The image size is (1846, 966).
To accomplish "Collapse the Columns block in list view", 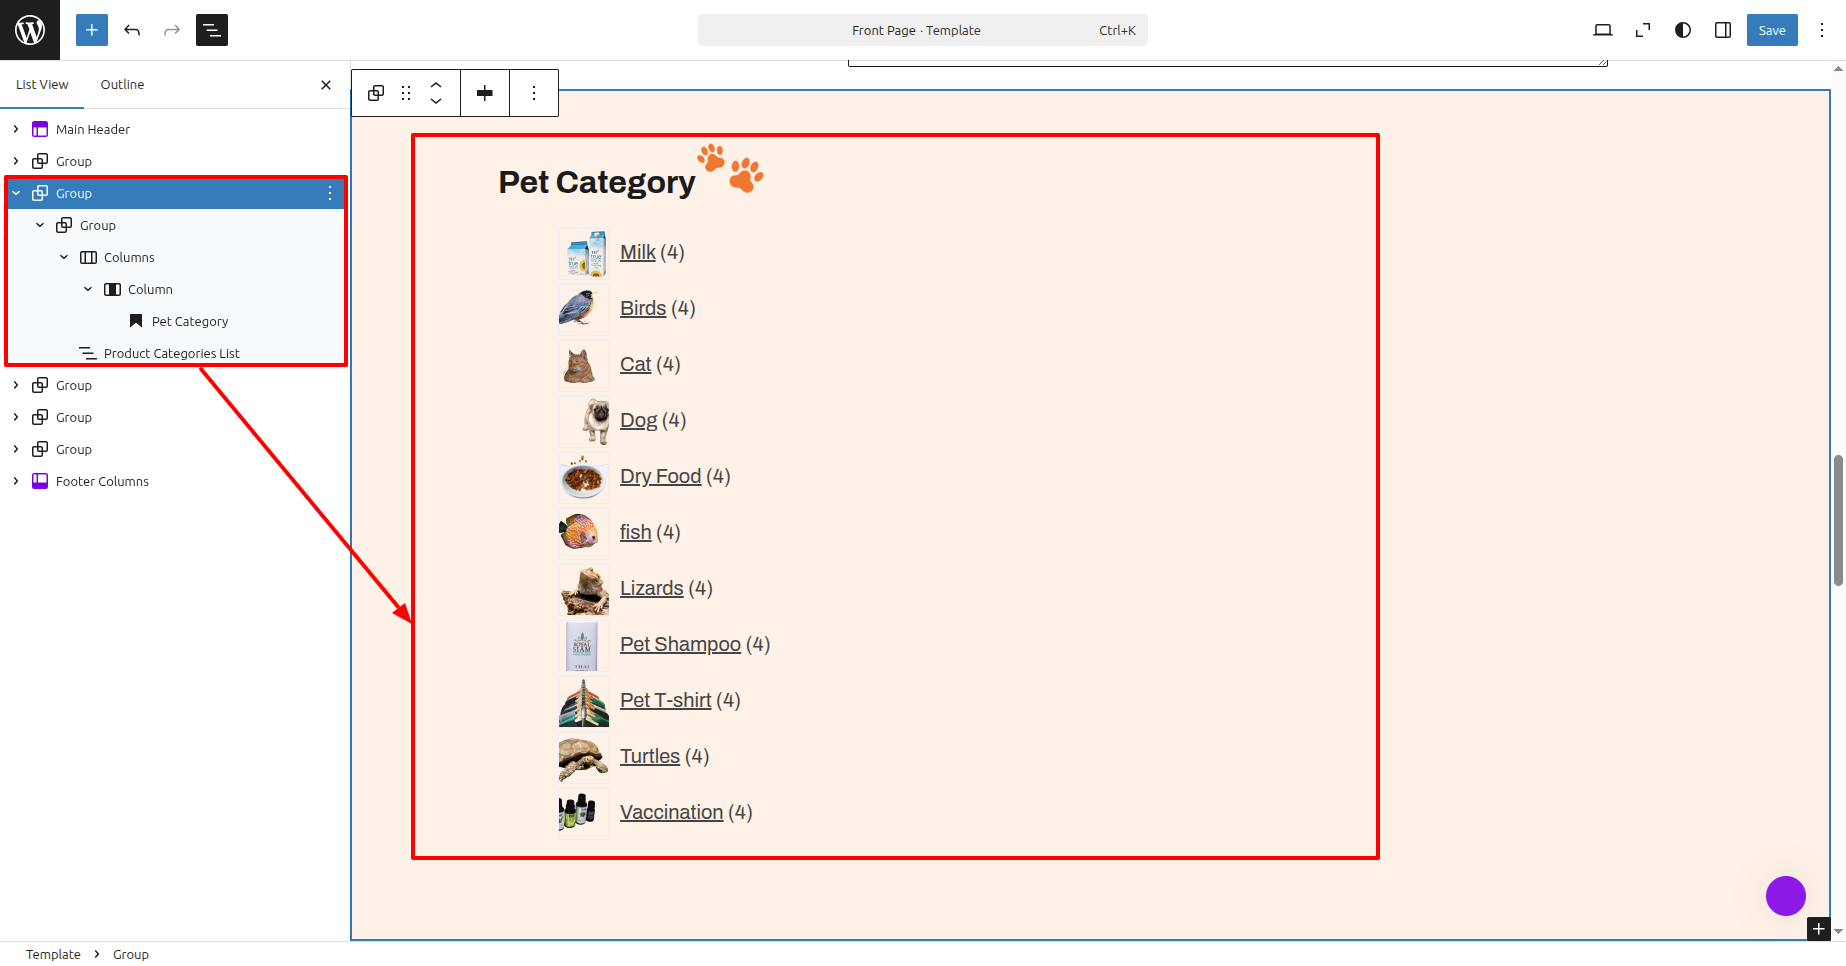I will tap(64, 257).
